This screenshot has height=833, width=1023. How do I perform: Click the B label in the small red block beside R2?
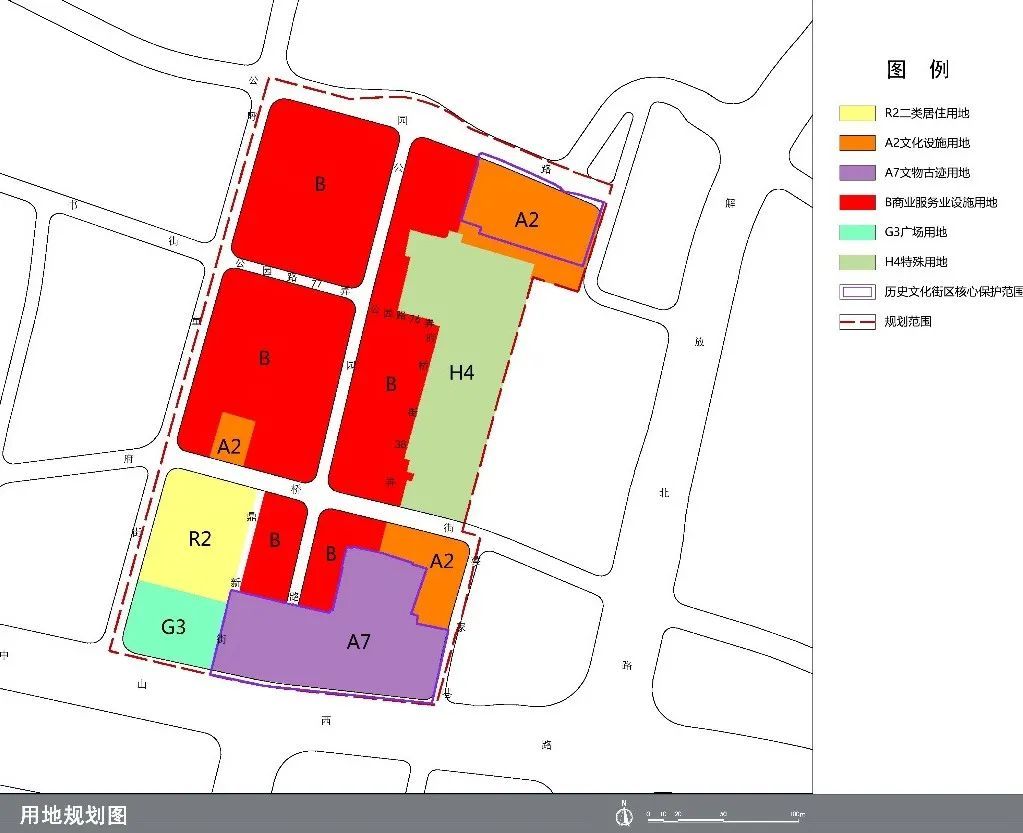275,540
